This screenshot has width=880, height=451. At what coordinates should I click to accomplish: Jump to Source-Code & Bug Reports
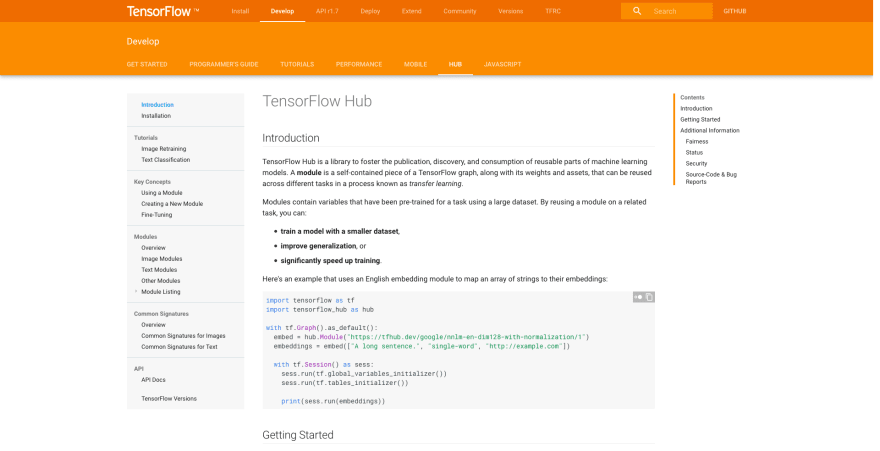pos(711,178)
